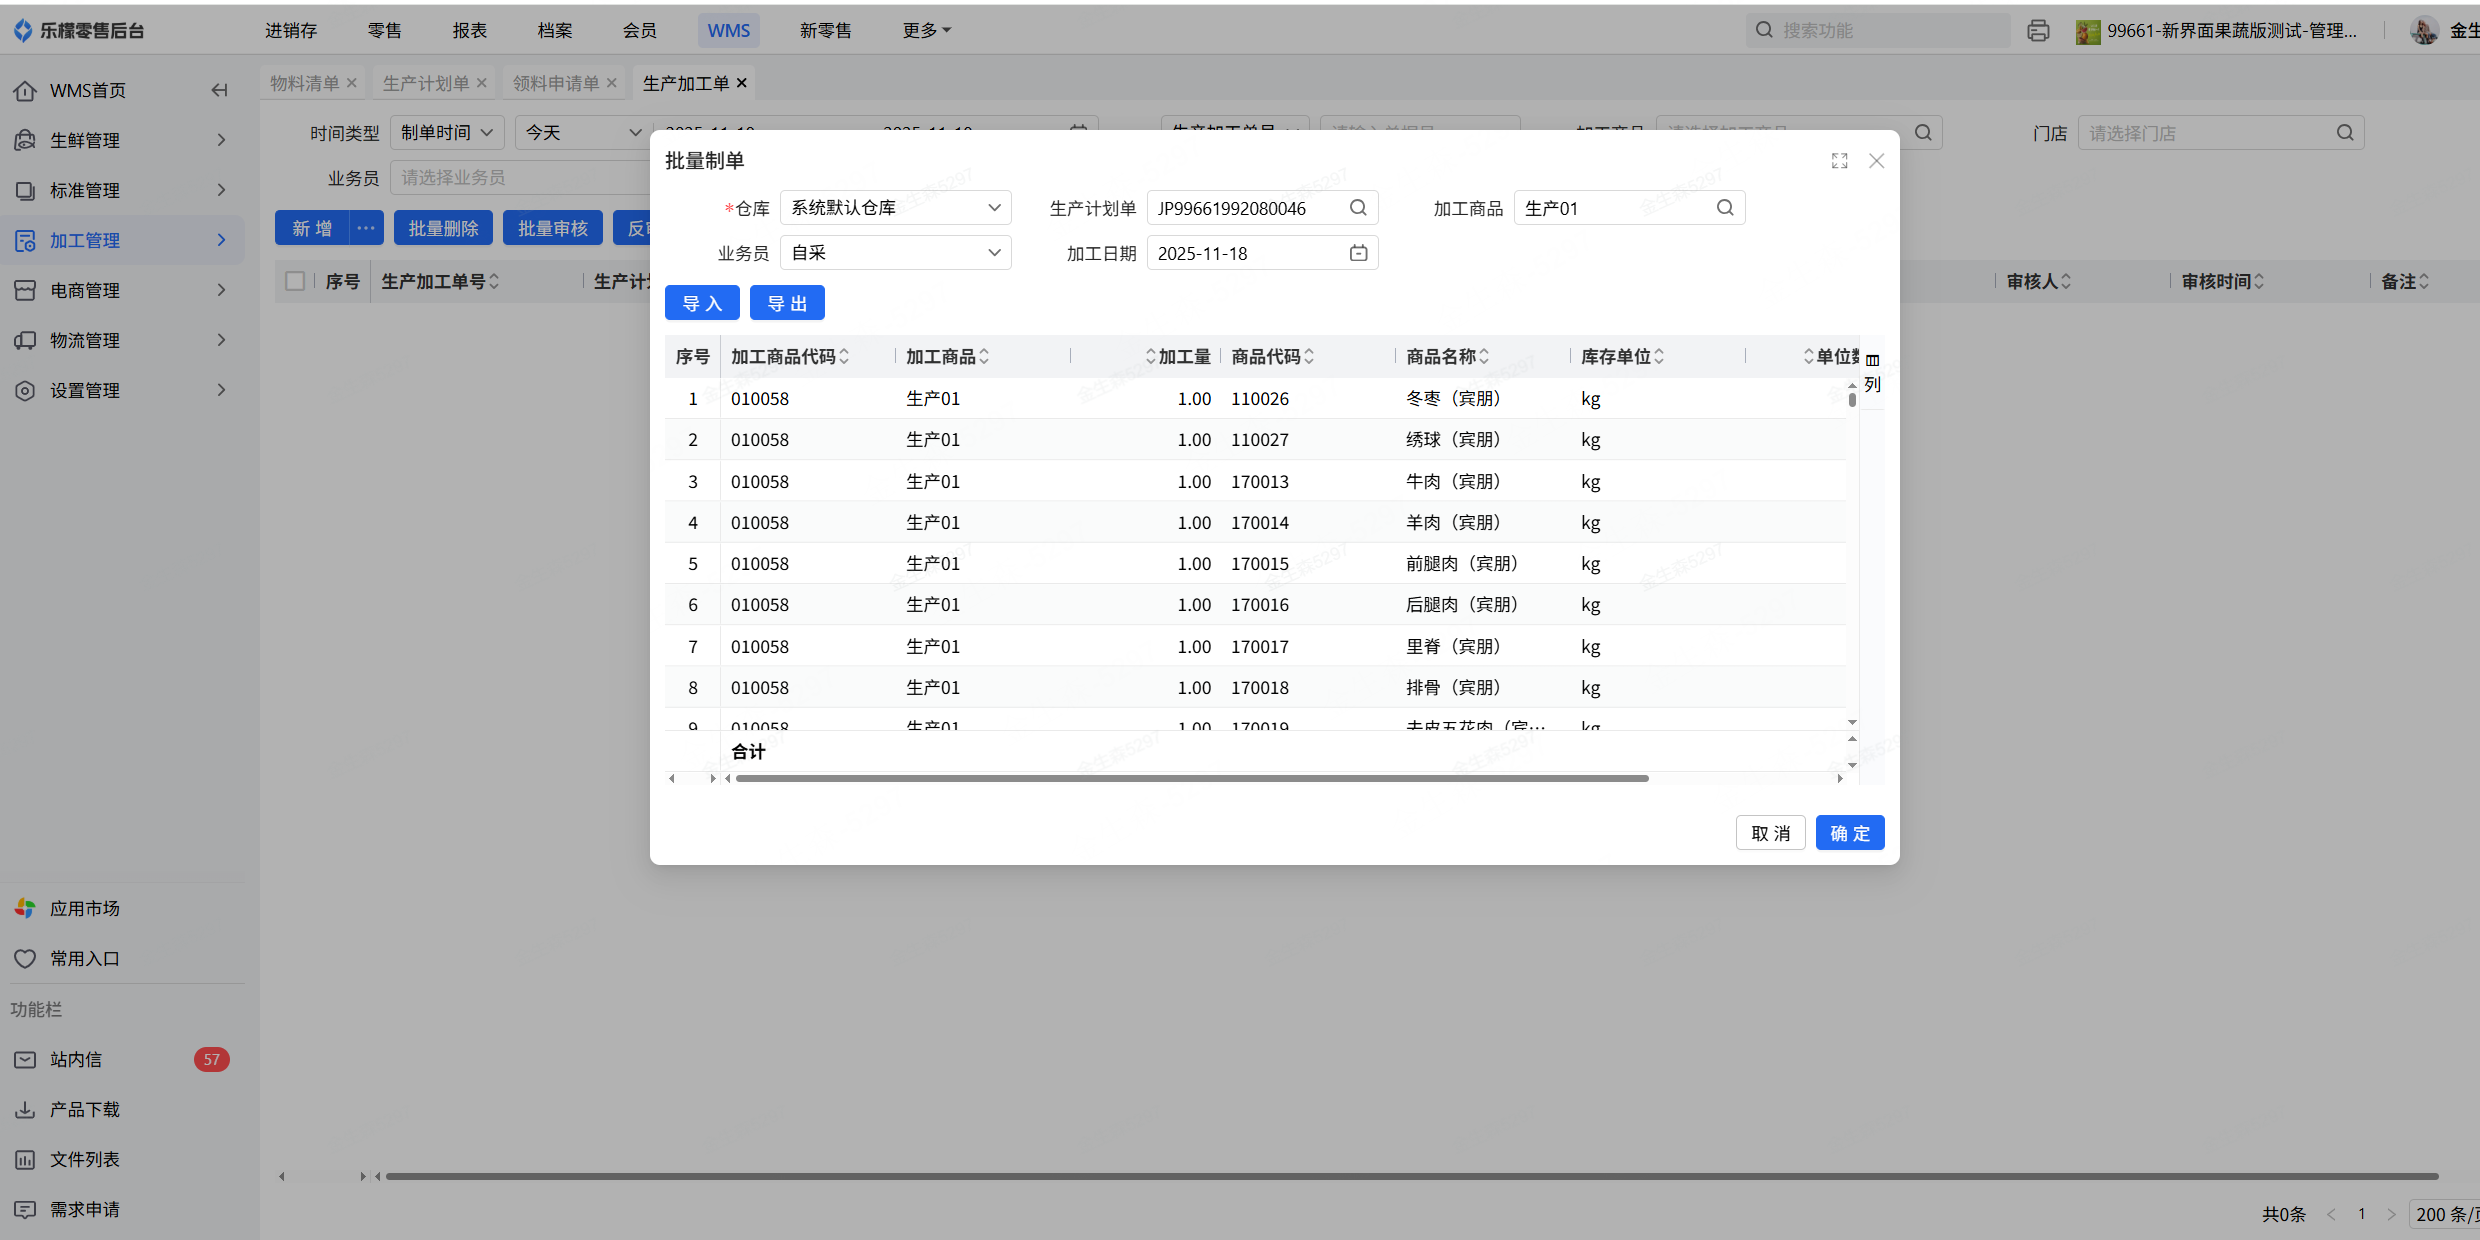Switch to the 领料申请单 tab
The height and width of the screenshot is (1240, 2480).
point(556,83)
